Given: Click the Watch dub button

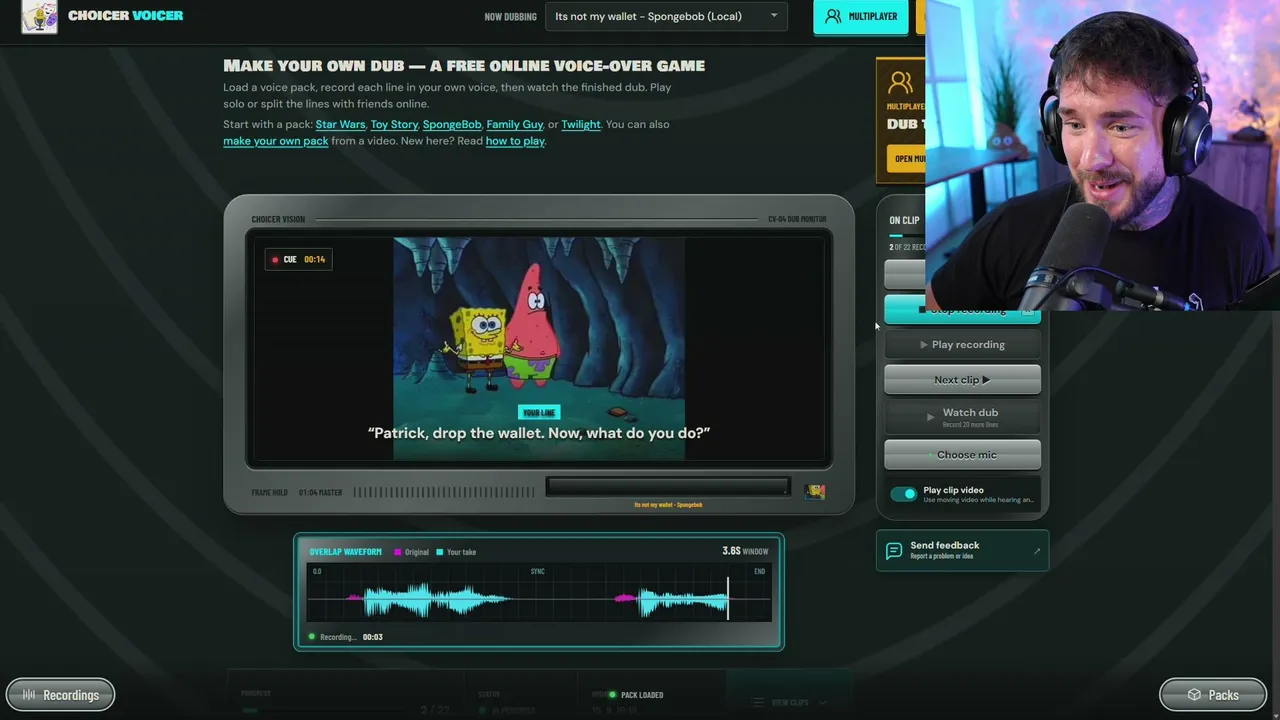Looking at the screenshot, I should point(962,416).
